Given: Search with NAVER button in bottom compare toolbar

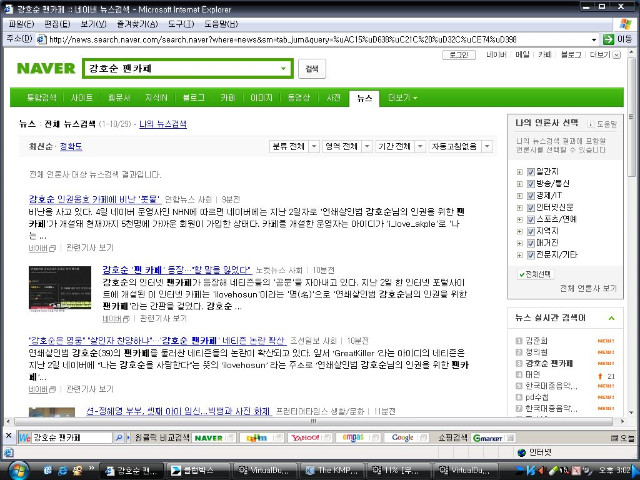Looking at the screenshot, I should click(x=208, y=438).
